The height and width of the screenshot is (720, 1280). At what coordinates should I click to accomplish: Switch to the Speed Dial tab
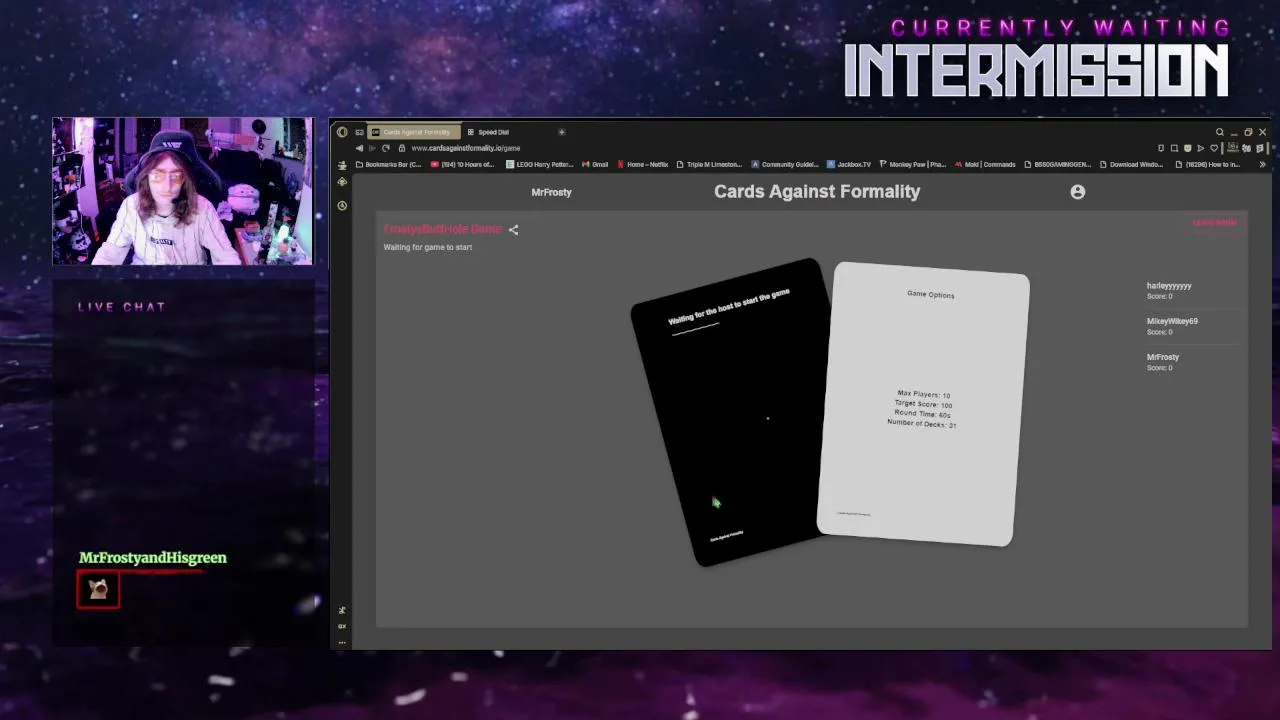click(490, 132)
